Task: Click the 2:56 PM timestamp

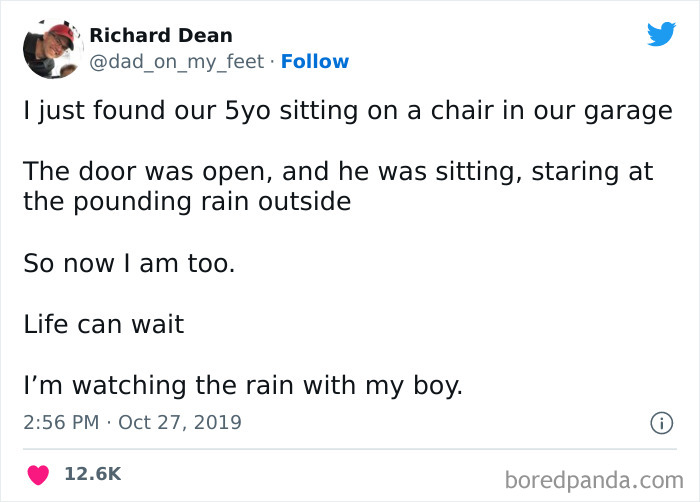Action: tap(61, 422)
